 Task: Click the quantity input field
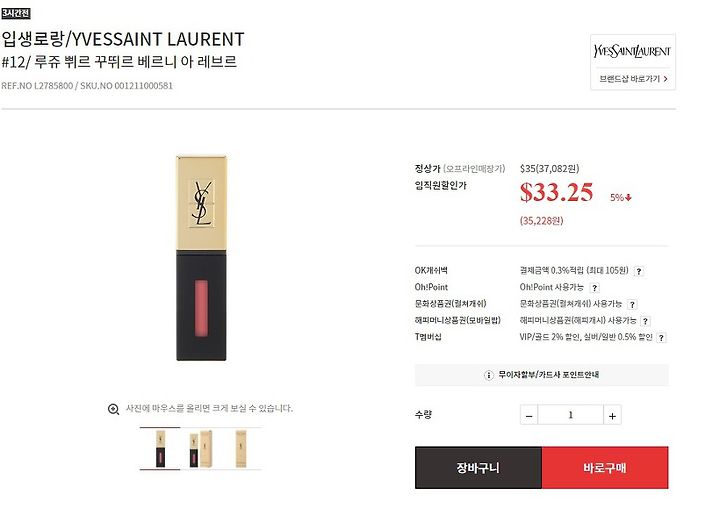(570, 415)
